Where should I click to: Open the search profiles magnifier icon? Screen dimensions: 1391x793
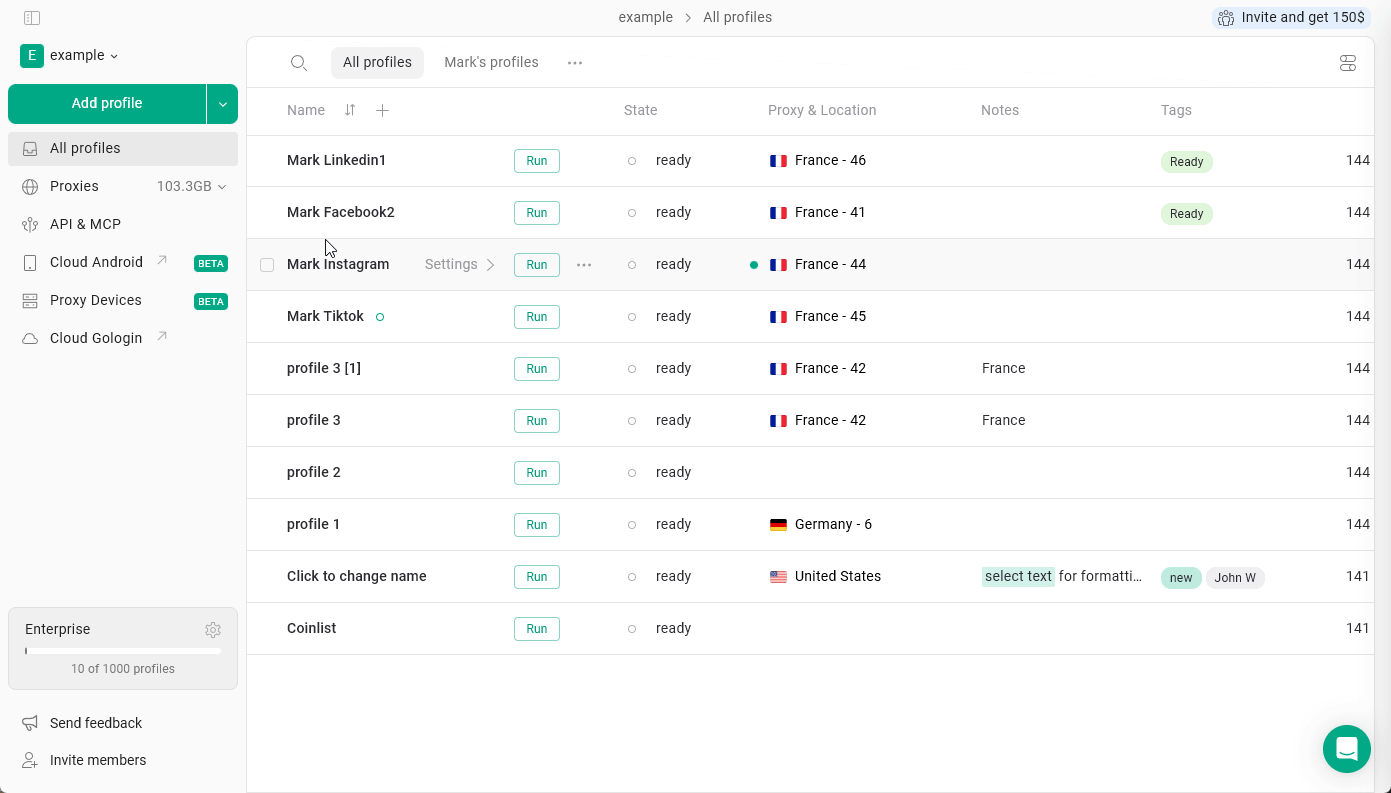tap(298, 62)
